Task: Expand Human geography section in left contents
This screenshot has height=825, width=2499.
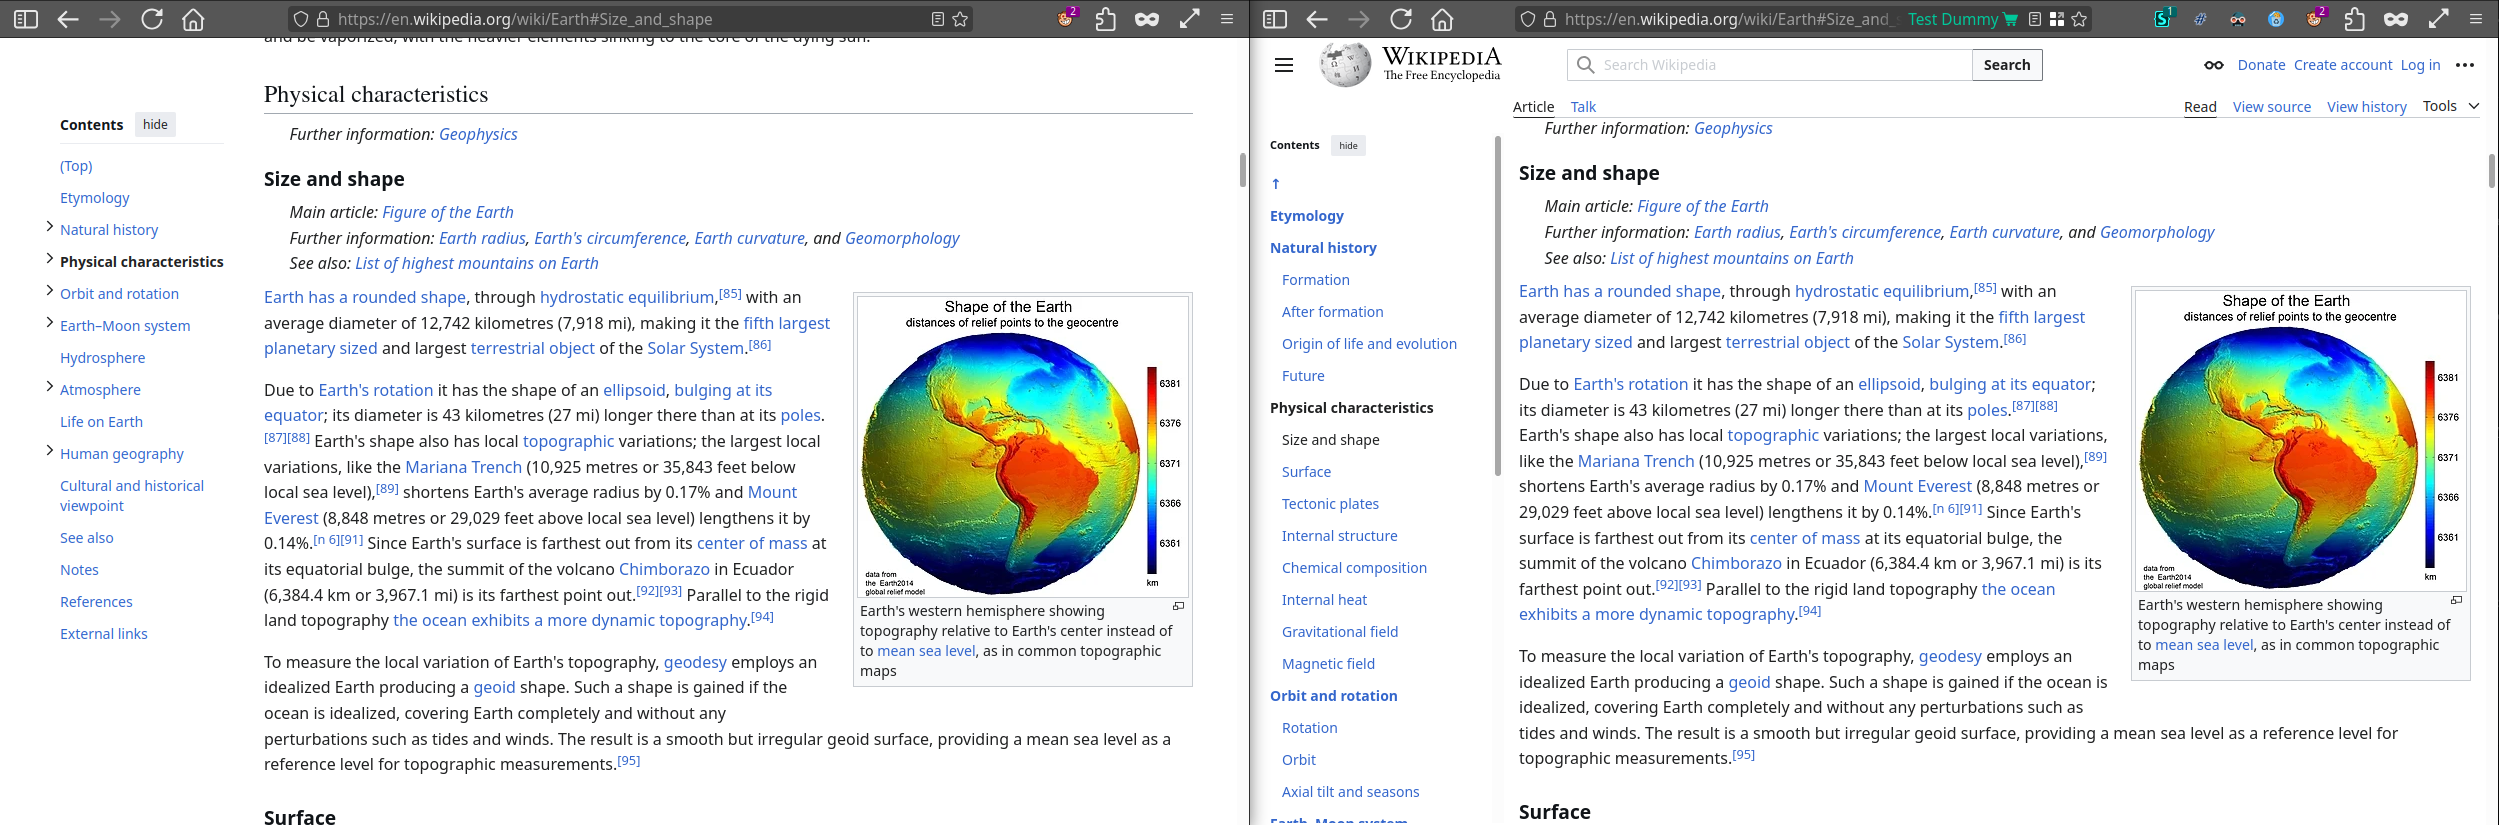Action: tap(50, 451)
